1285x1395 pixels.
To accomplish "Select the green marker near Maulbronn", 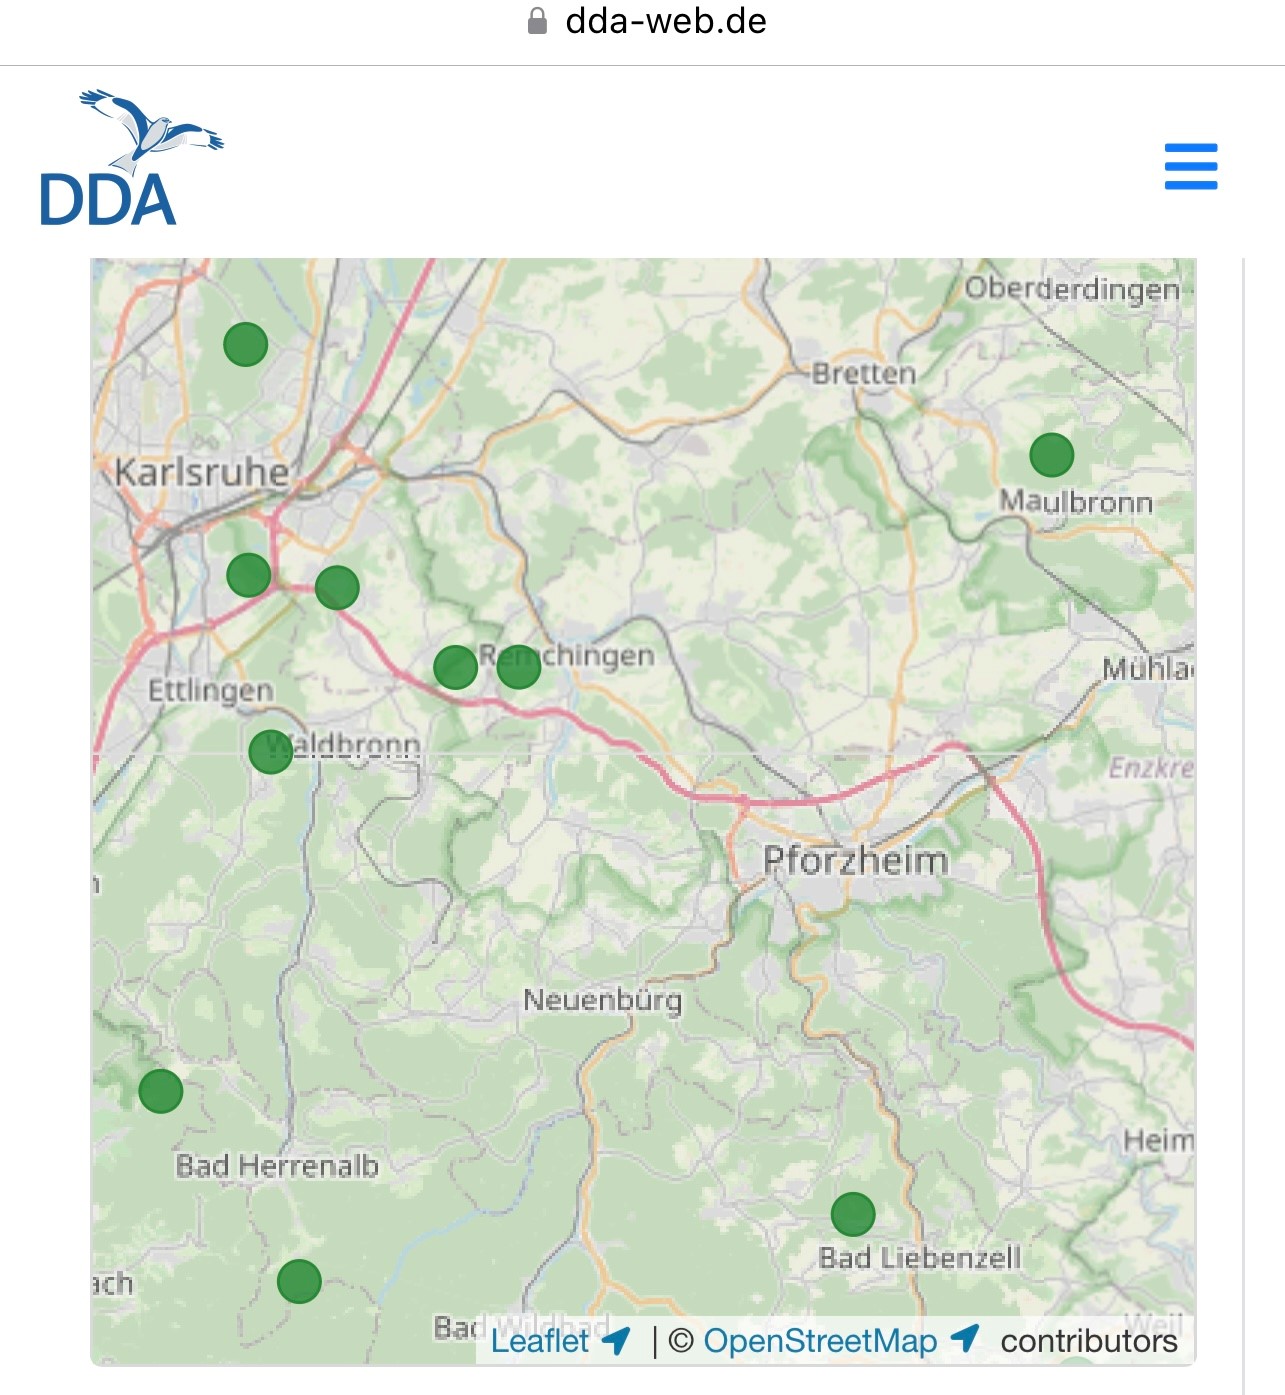I will click(x=1051, y=456).
